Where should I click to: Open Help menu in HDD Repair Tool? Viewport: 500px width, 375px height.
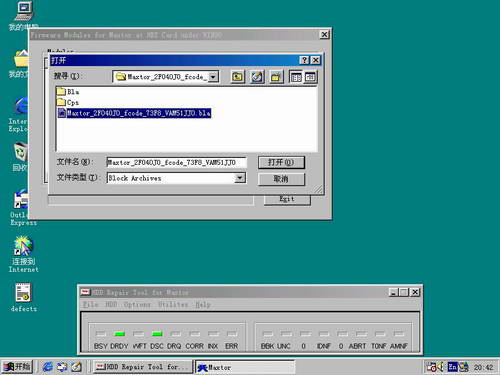click(x=203, y=304)
